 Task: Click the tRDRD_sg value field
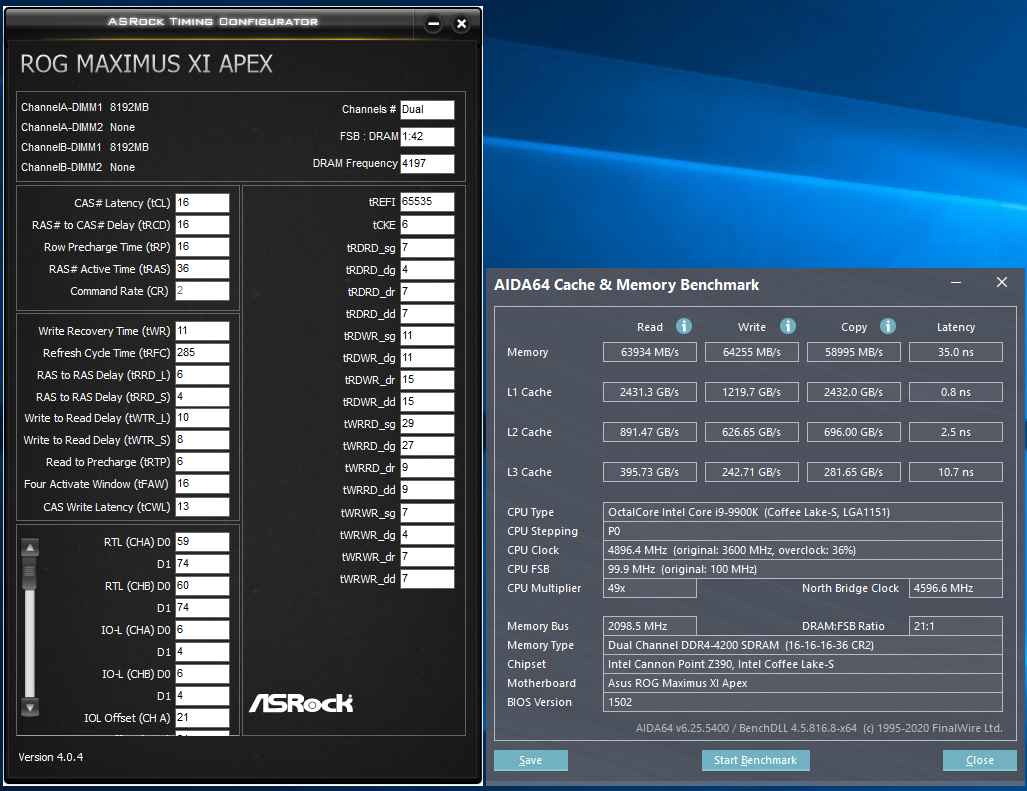pos(427,248)
